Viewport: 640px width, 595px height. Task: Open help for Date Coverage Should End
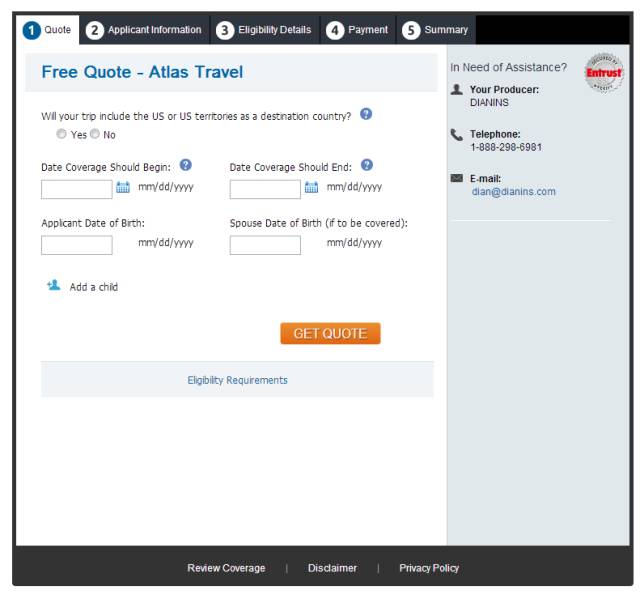pyautogui.click(x=367, y=165)
